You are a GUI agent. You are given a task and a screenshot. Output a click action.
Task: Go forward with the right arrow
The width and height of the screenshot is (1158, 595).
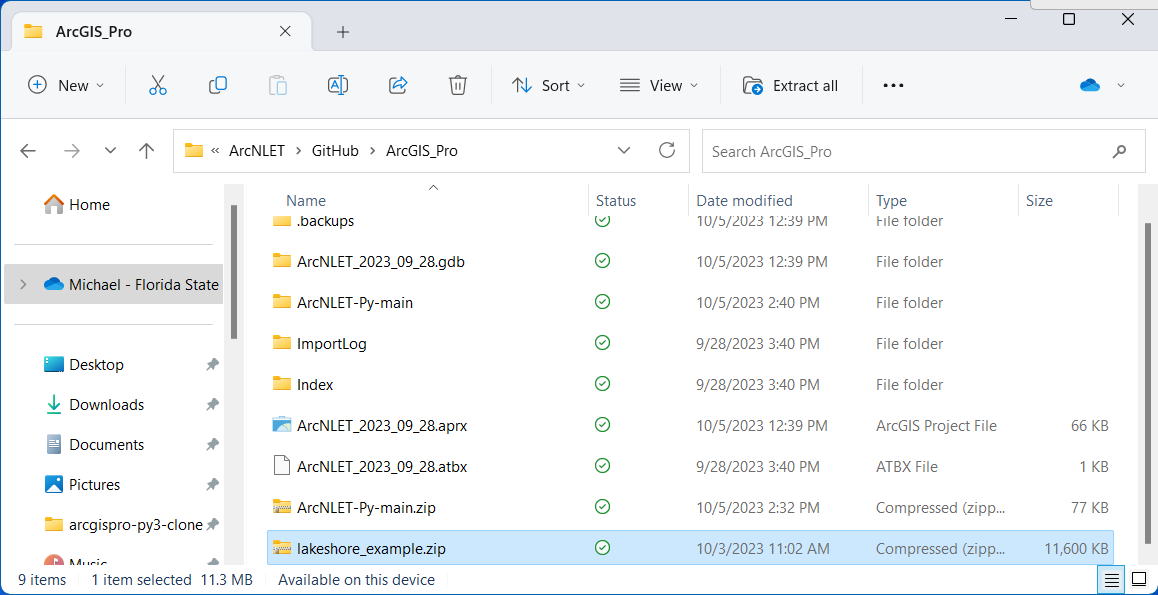click(x=72, y=151)
